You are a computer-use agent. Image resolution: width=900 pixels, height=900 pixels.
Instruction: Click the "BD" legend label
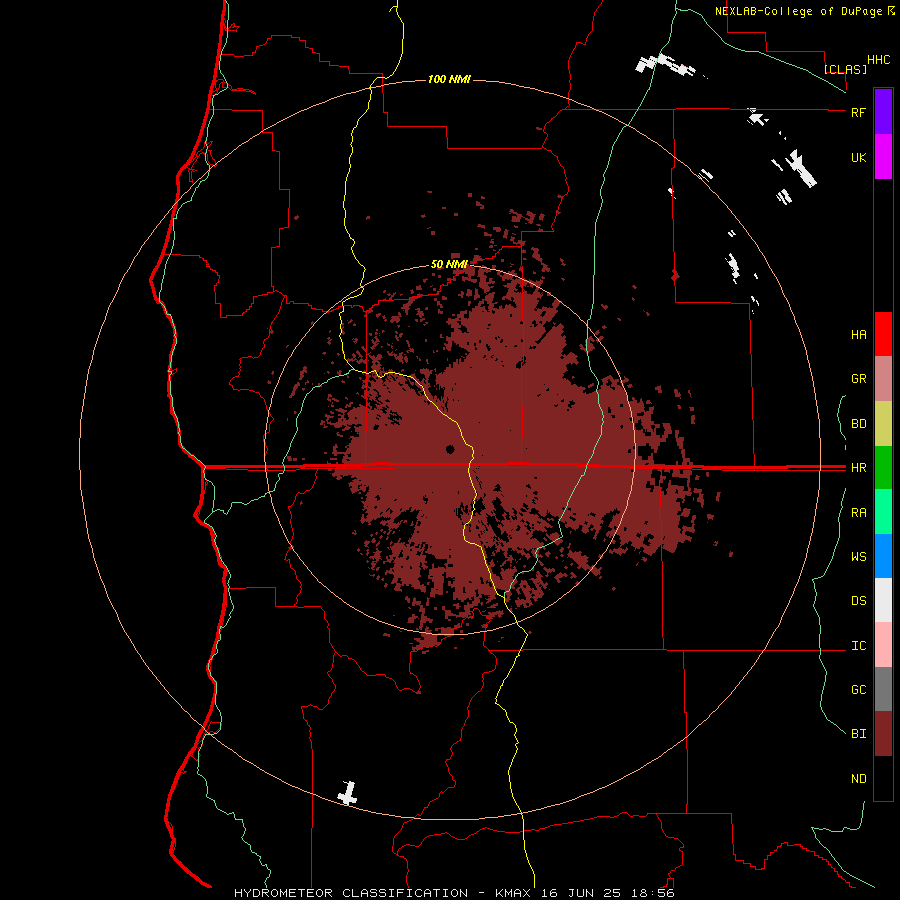pos(858,424)
